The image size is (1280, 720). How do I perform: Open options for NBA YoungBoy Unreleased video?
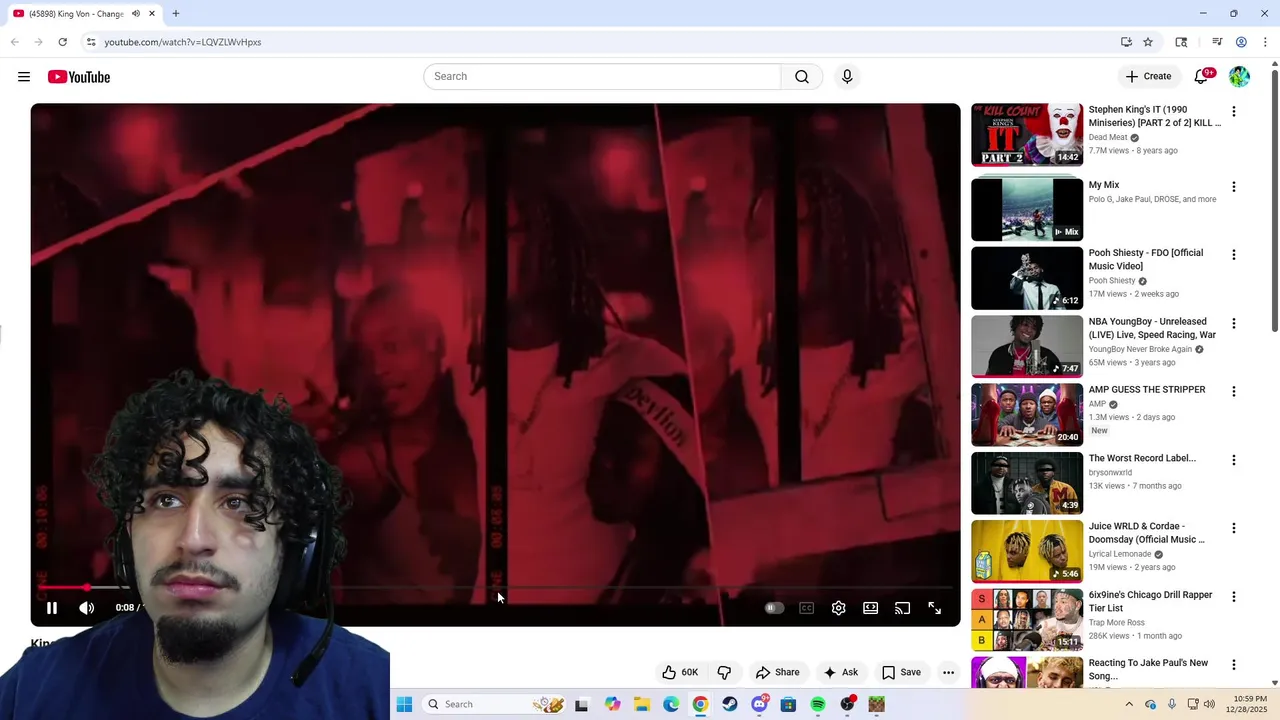pos(1233,324)
